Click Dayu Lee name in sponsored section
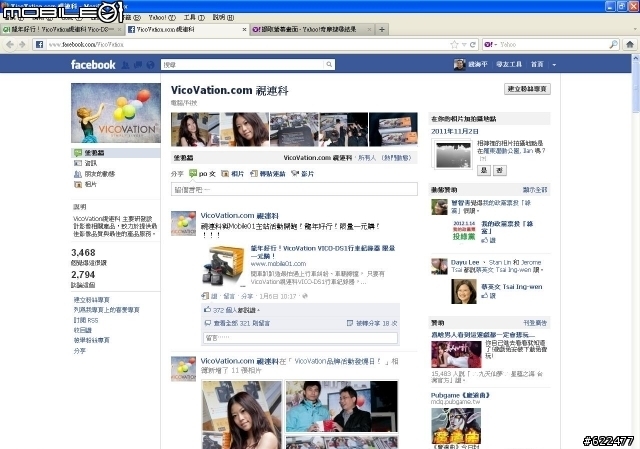 coord(464,262)
